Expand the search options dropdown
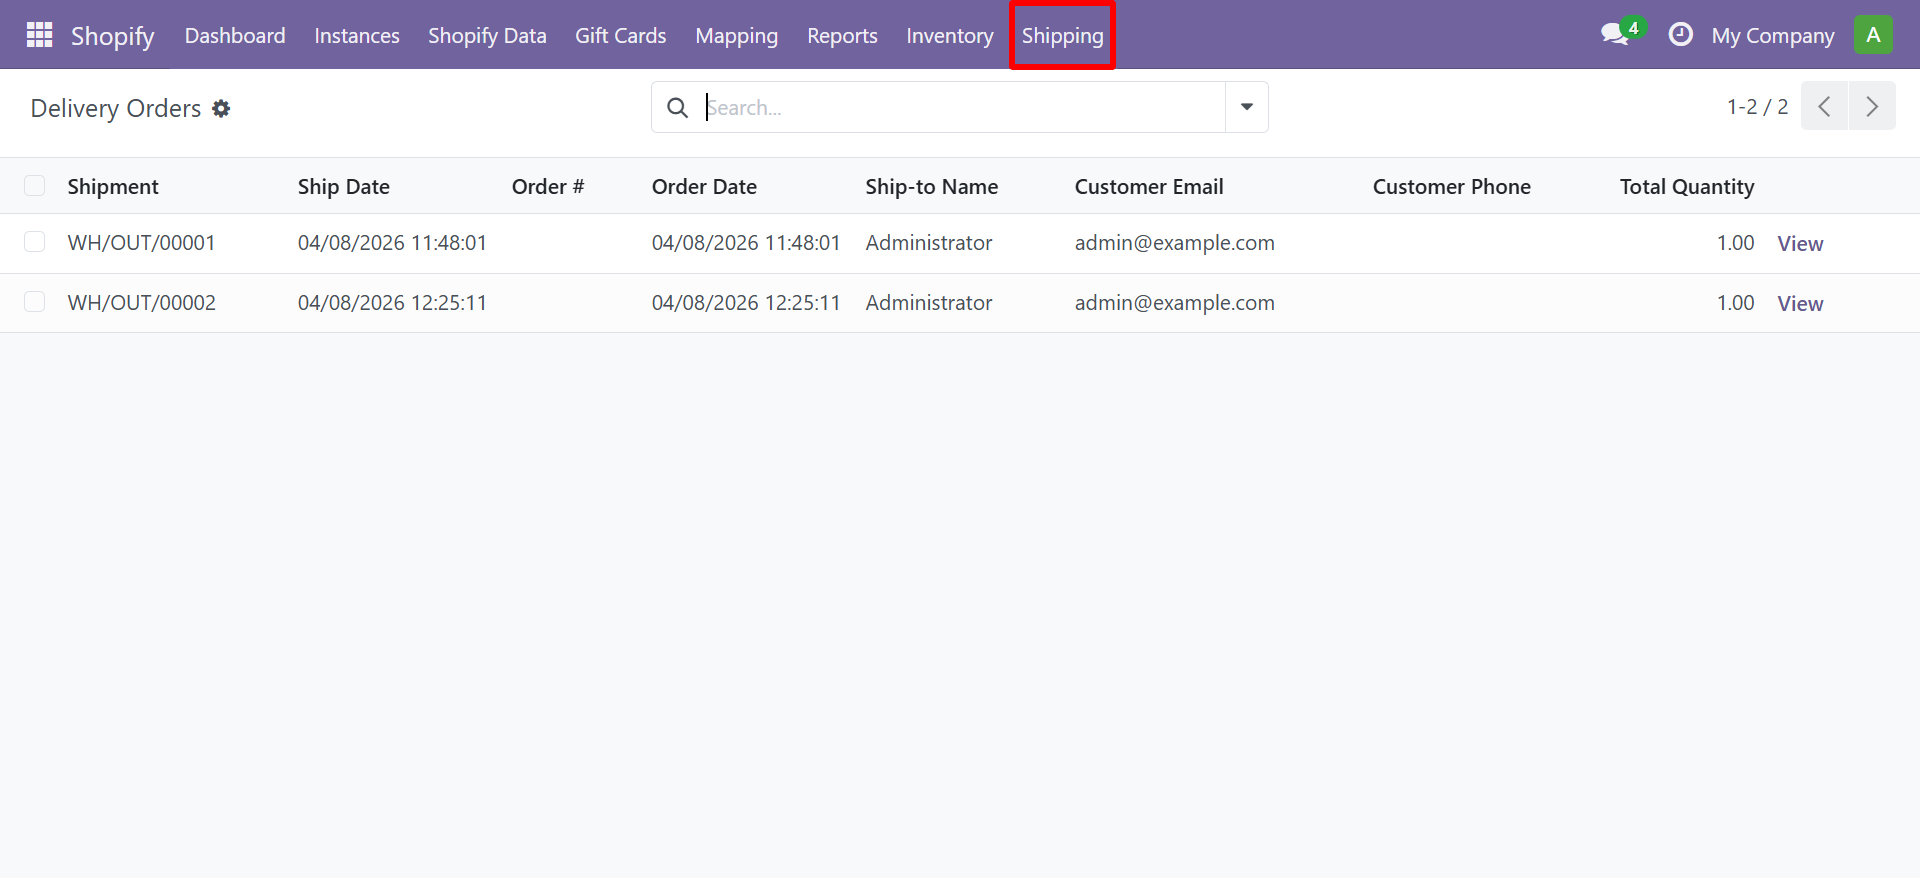The image size is (1920, 878). [x=1247, y=107]
